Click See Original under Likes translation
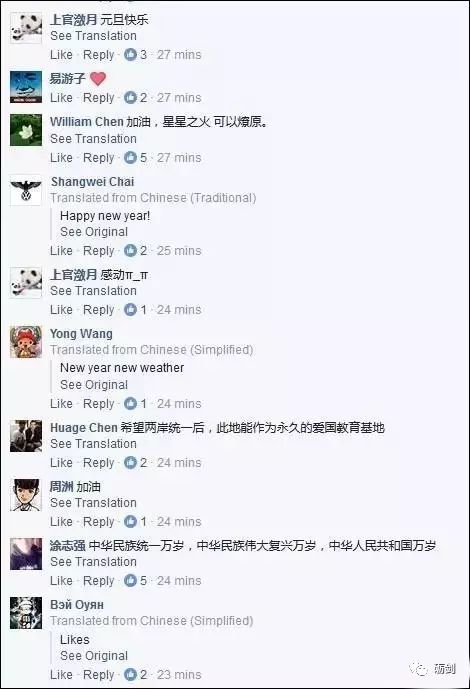The width and height of the screenshot is (470, 689). coord(94,656)
